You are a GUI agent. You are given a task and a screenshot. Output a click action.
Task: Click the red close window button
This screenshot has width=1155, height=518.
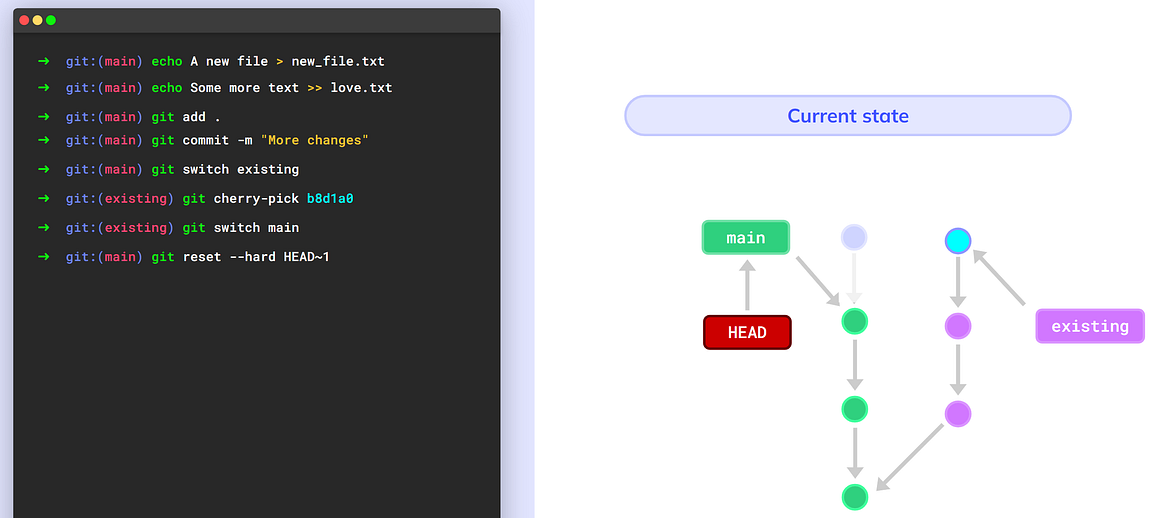point(24,20)
